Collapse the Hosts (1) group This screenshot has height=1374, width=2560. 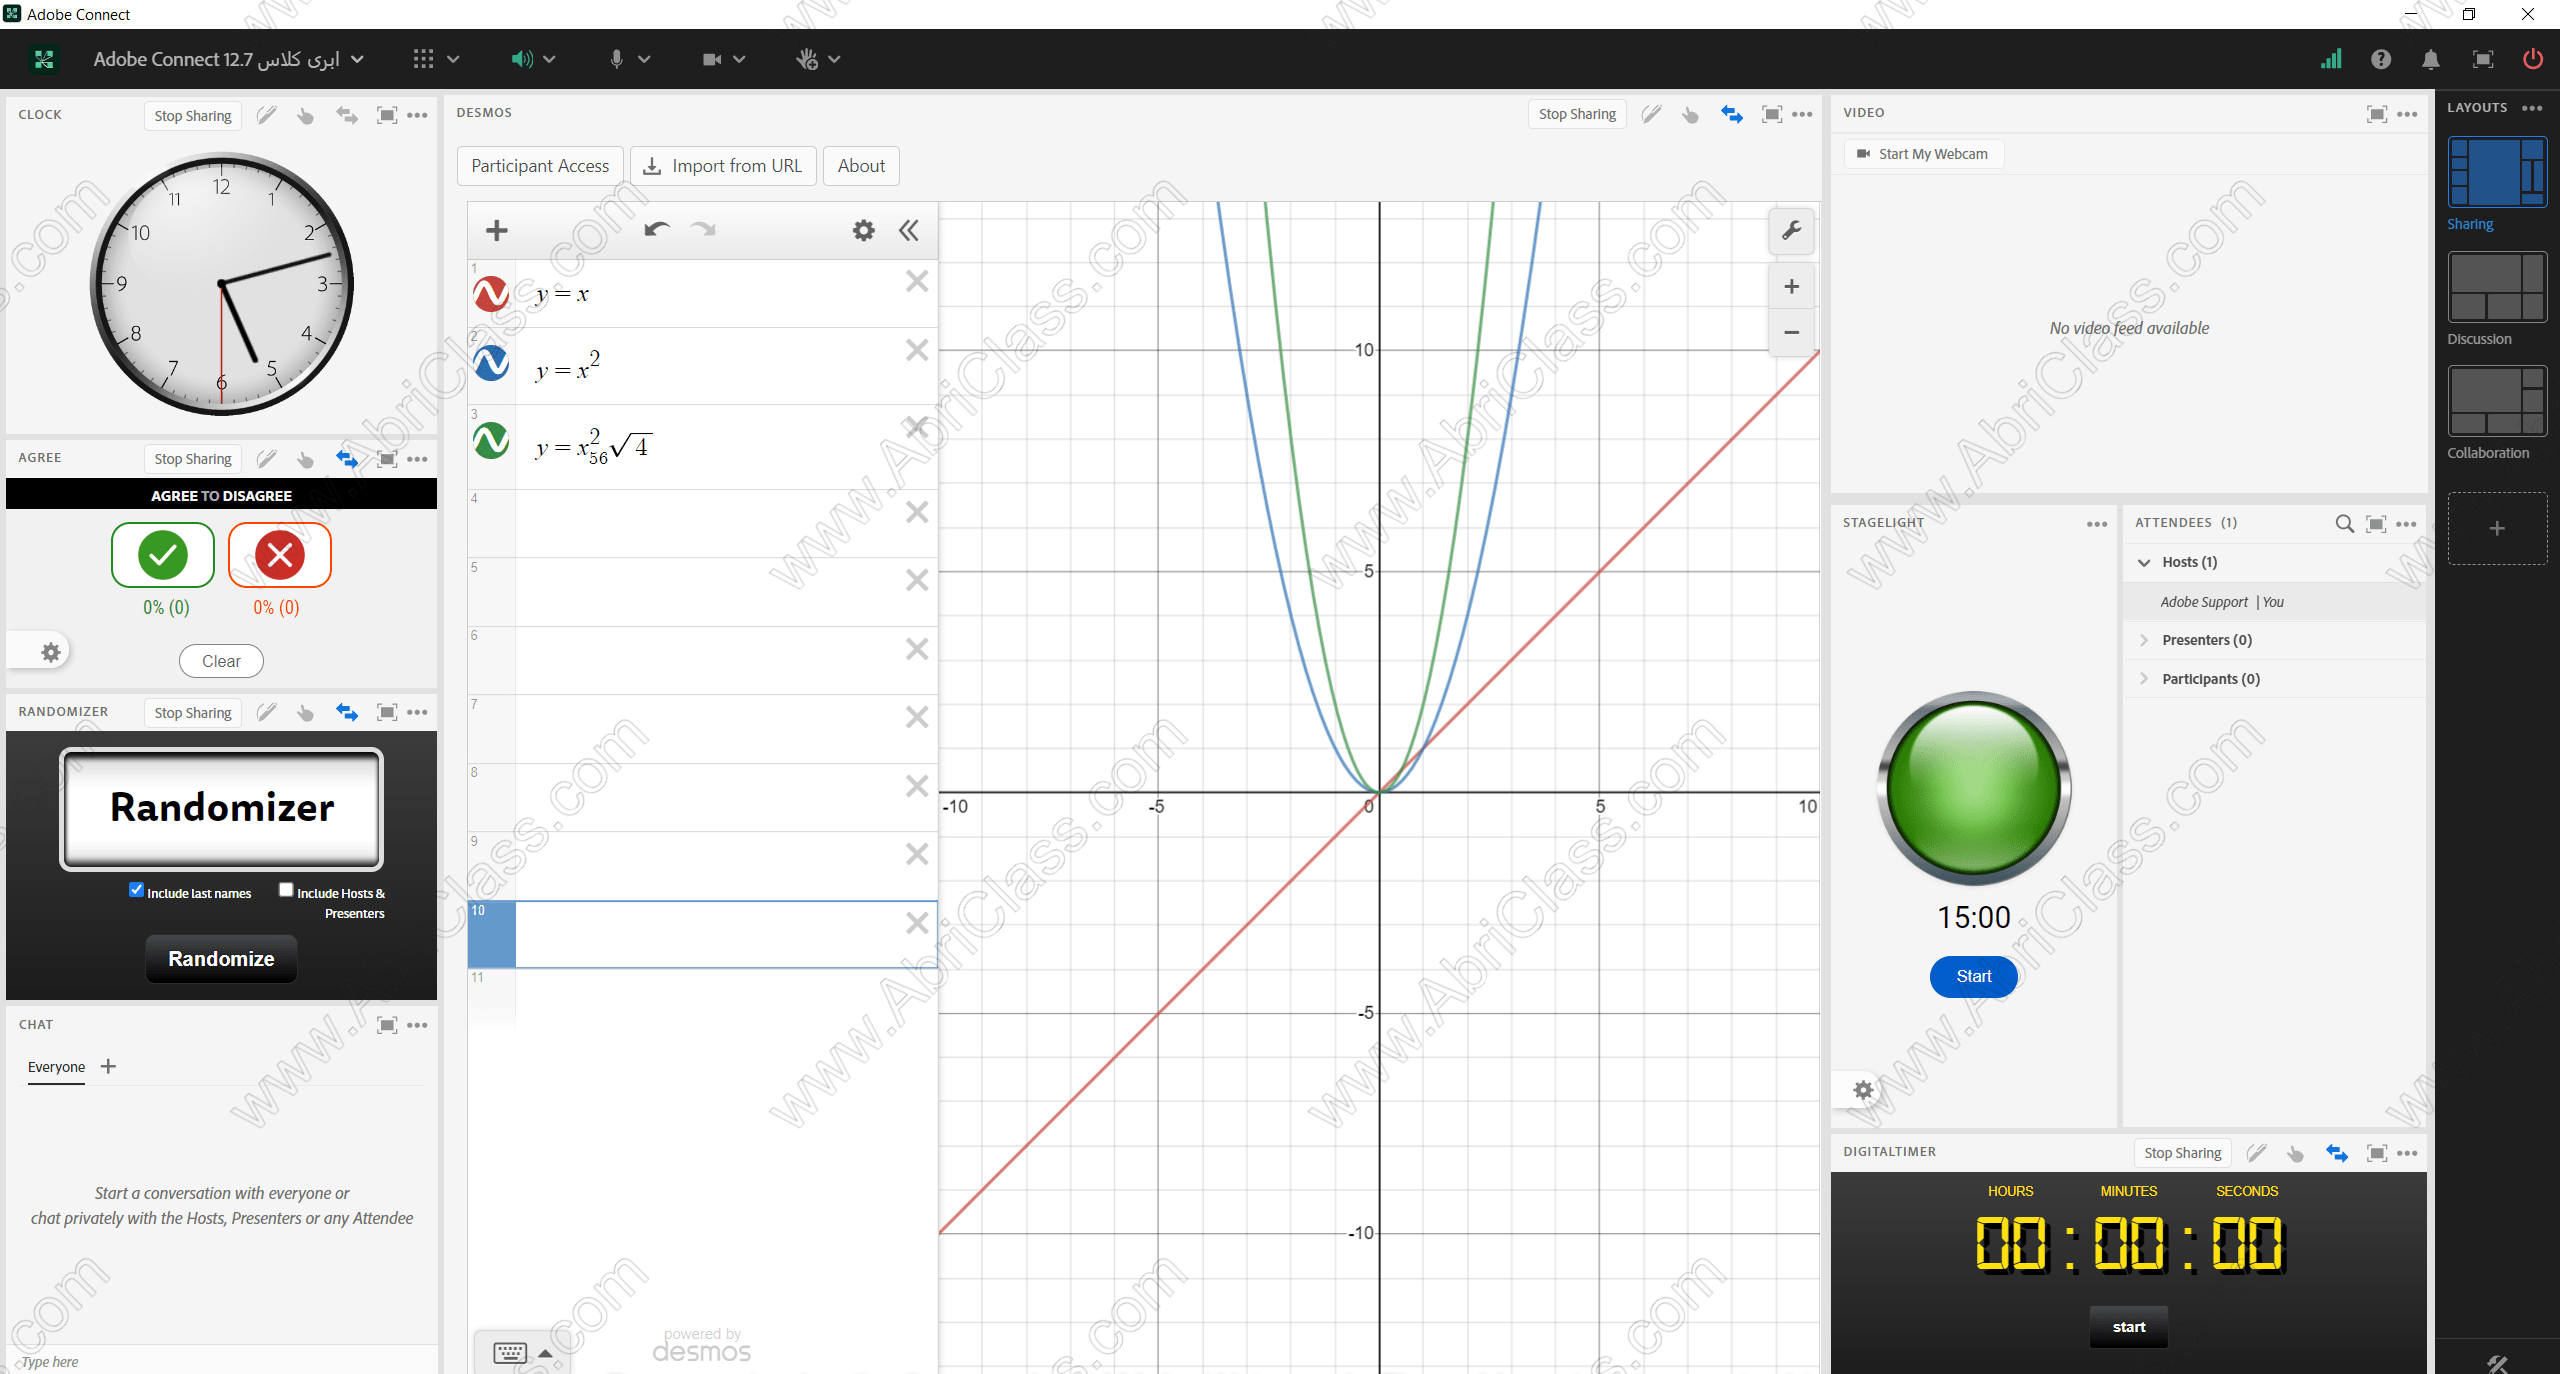[2144, 562]
